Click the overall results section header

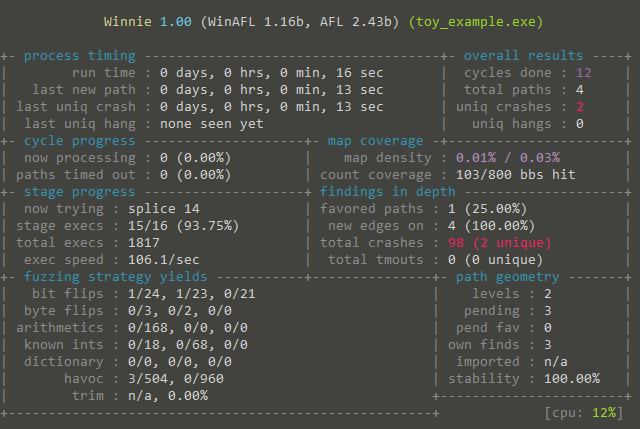click(x=523, y=56)
